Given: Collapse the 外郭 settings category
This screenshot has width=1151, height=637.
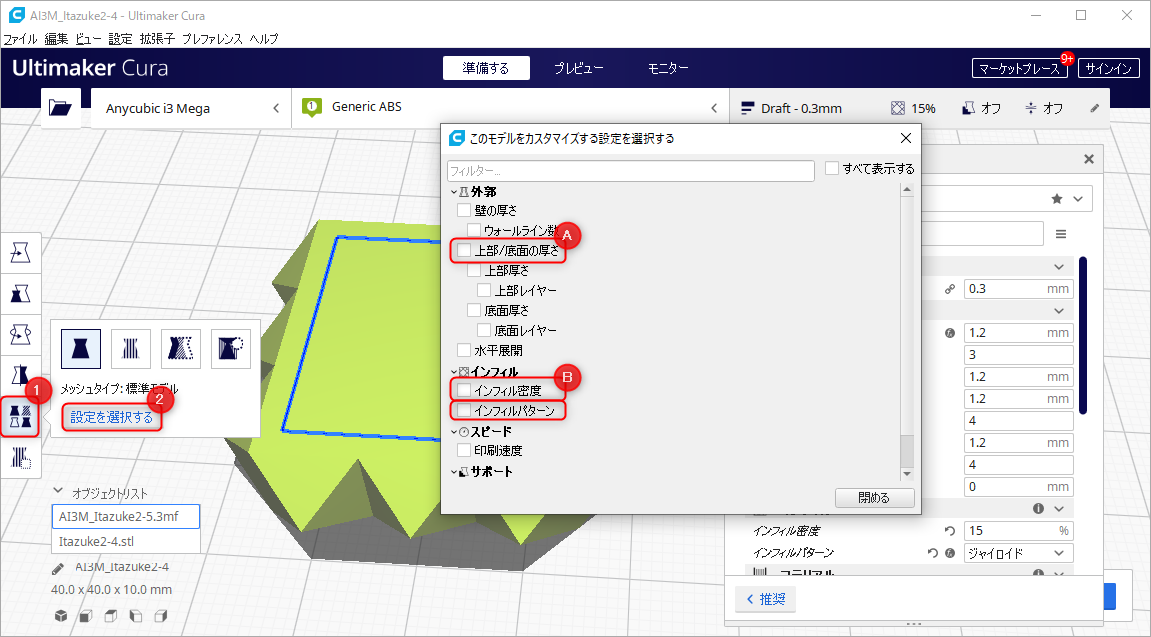Looking at the screenshot, I should coord(454,191).
